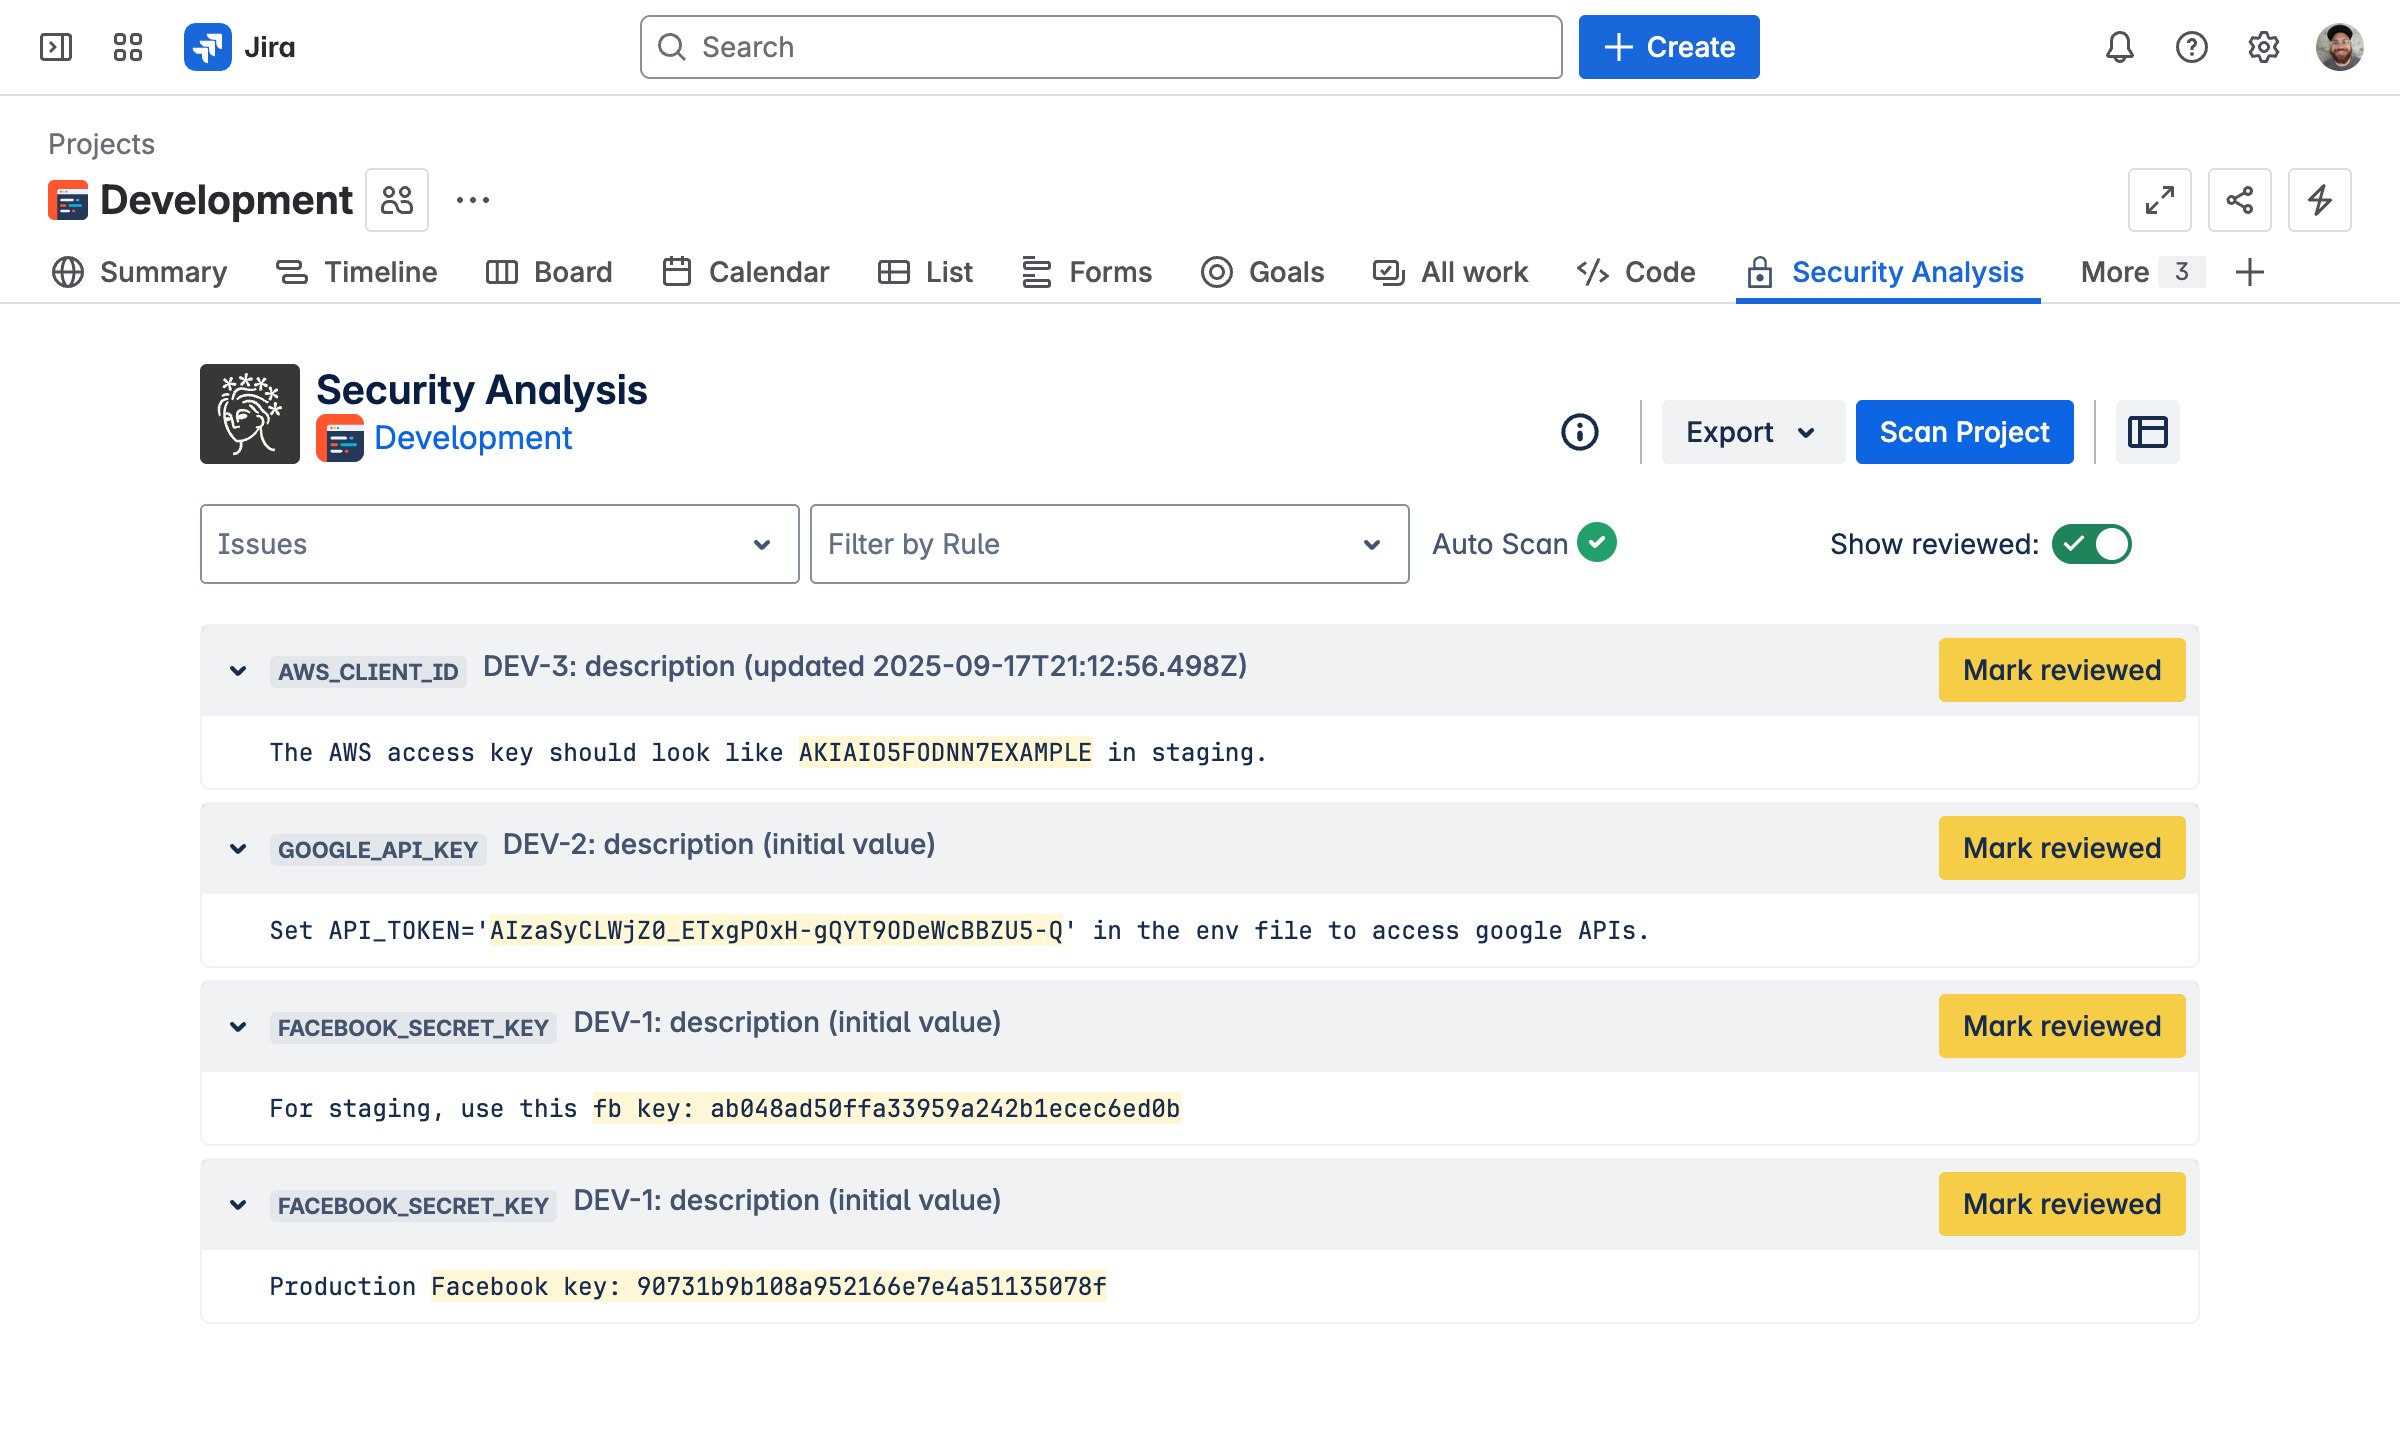
Task: Click the info circle icon
Action: 1579,432
